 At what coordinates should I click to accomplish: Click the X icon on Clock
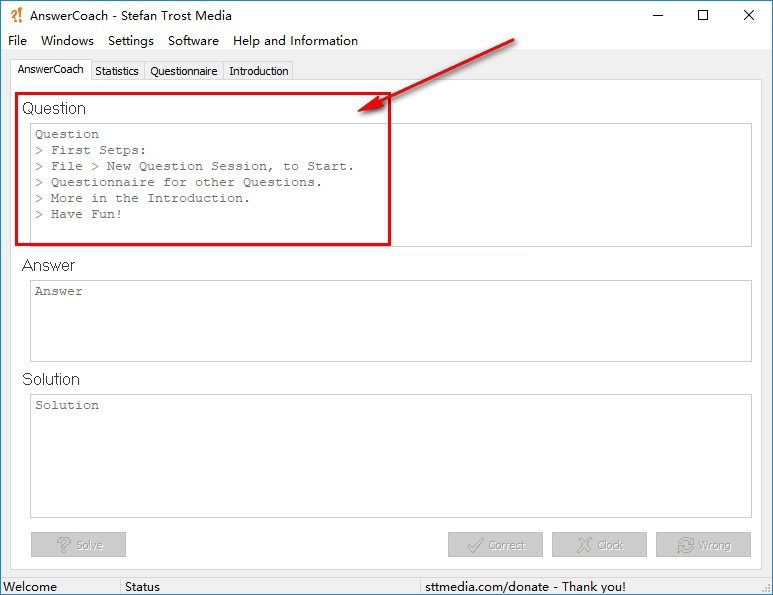[584, 545]
